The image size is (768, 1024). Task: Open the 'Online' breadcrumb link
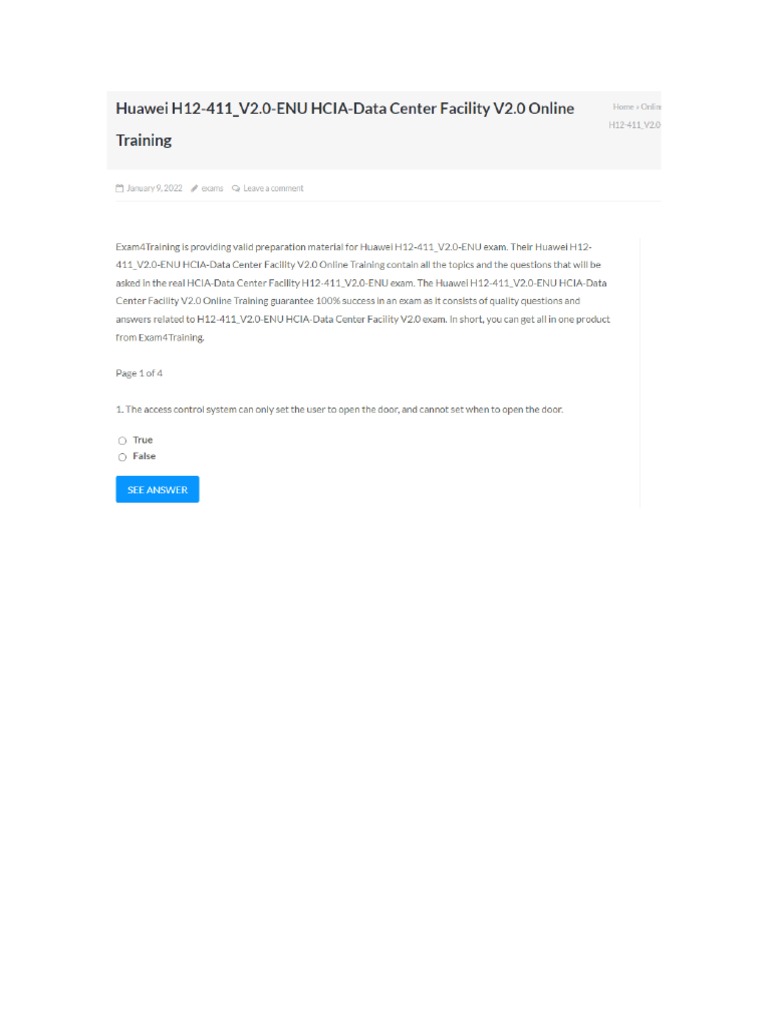(x=650, y=106)
